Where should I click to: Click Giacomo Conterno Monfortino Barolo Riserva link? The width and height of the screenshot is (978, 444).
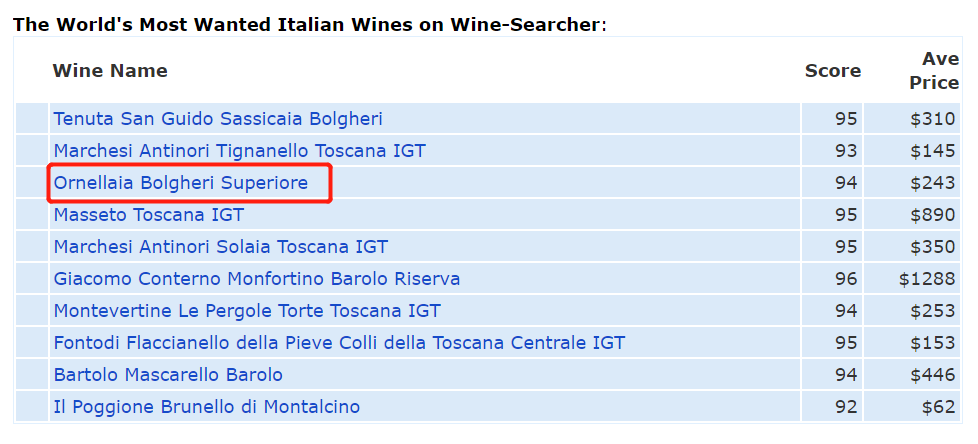pos(257,279)
